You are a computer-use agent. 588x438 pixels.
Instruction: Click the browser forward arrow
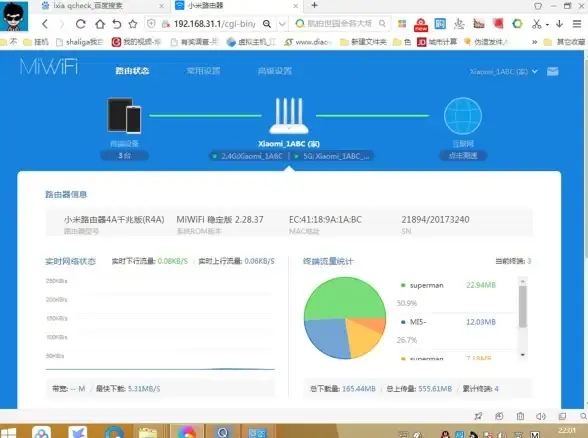click(62, 24)
